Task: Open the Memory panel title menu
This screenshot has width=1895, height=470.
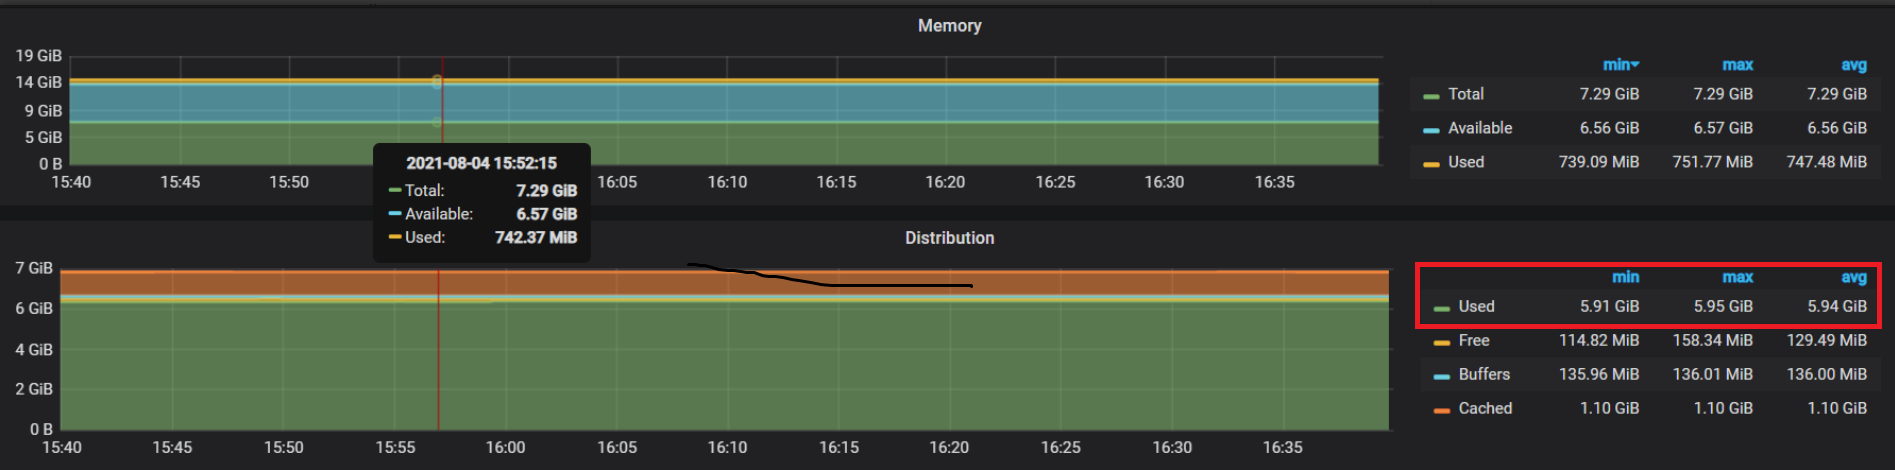Action: pyautogui.click(x=949, y=26)
